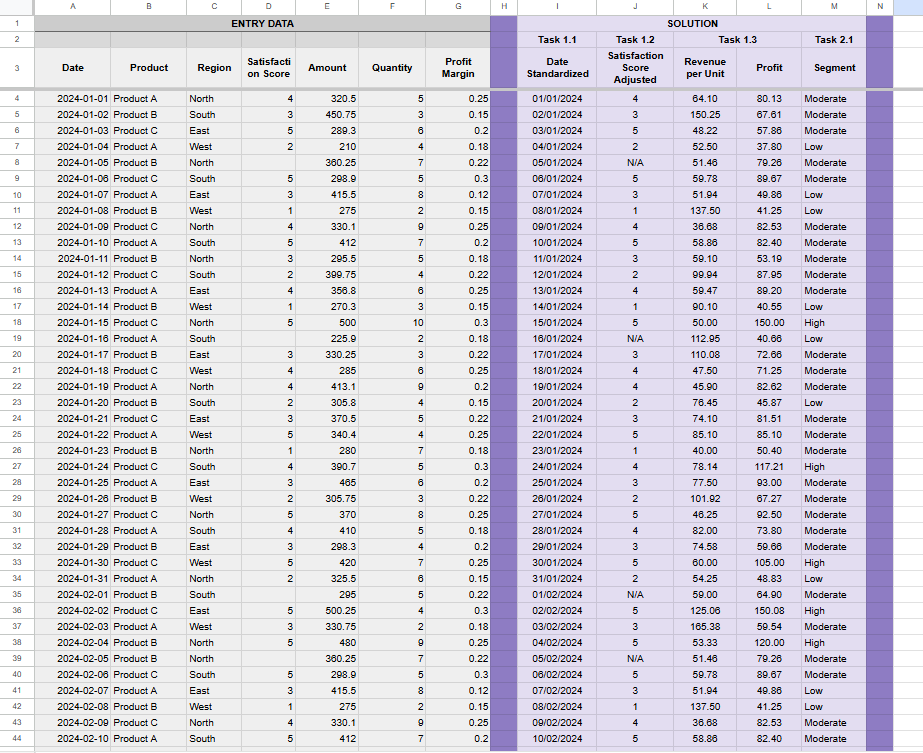923x753 pixels.
Task: Select column K header
Action: click(x=705, y=6)
